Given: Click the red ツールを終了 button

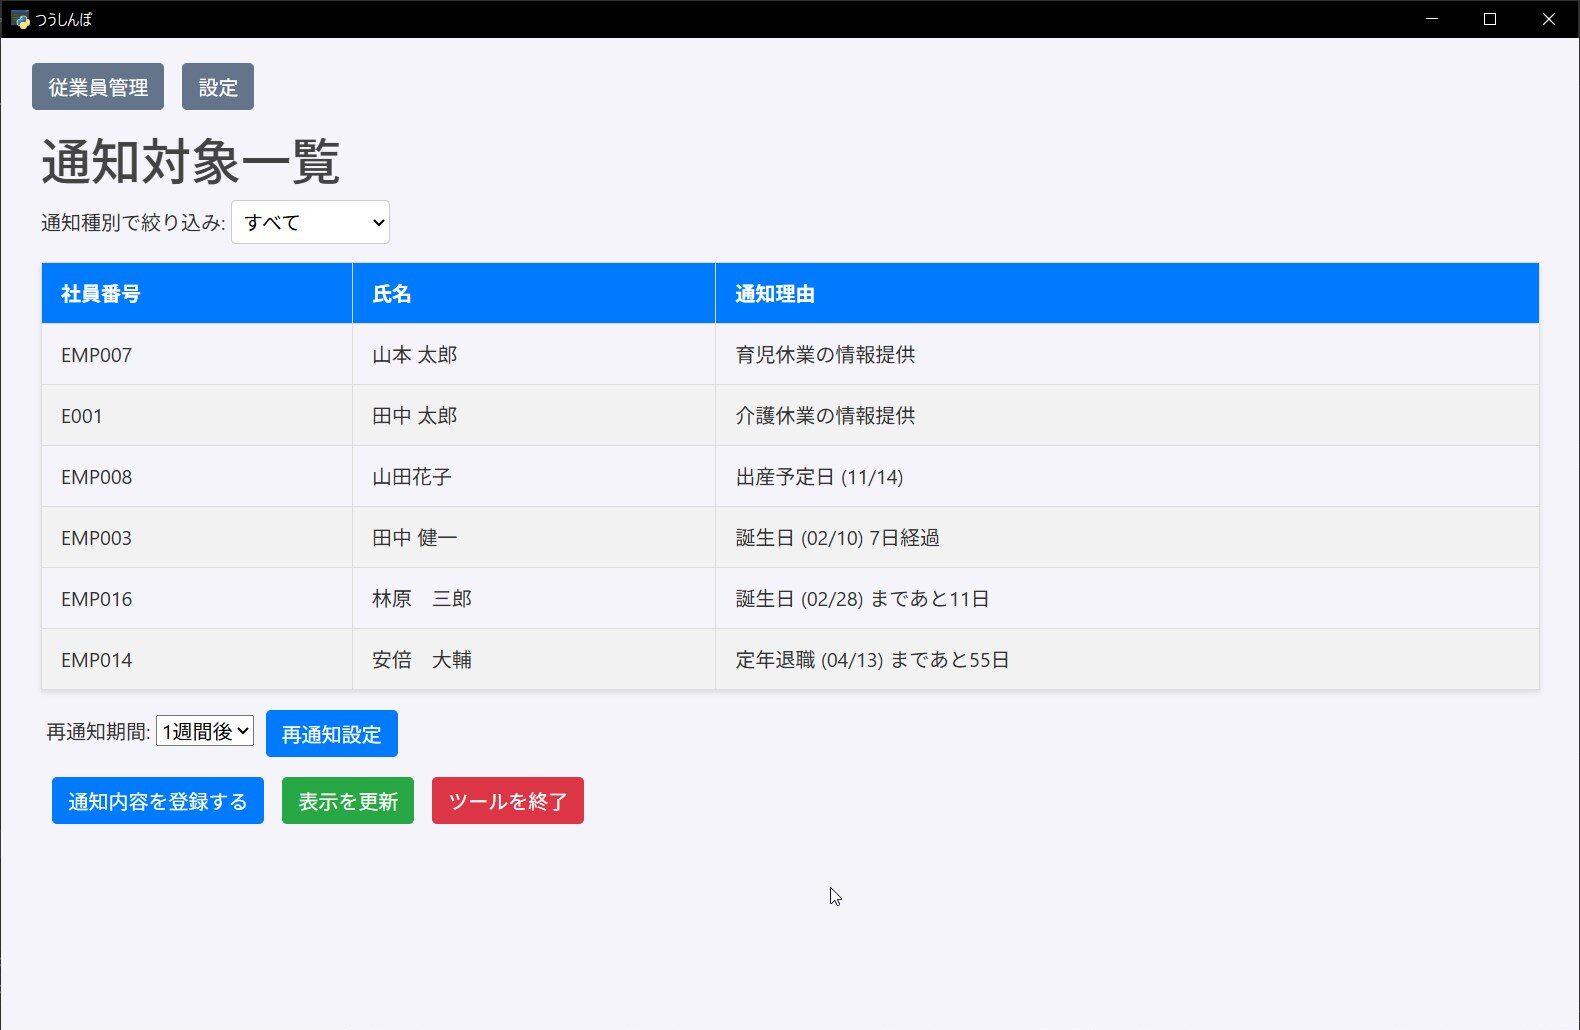Looking at the screenshot, I should (x=508, y=801).
